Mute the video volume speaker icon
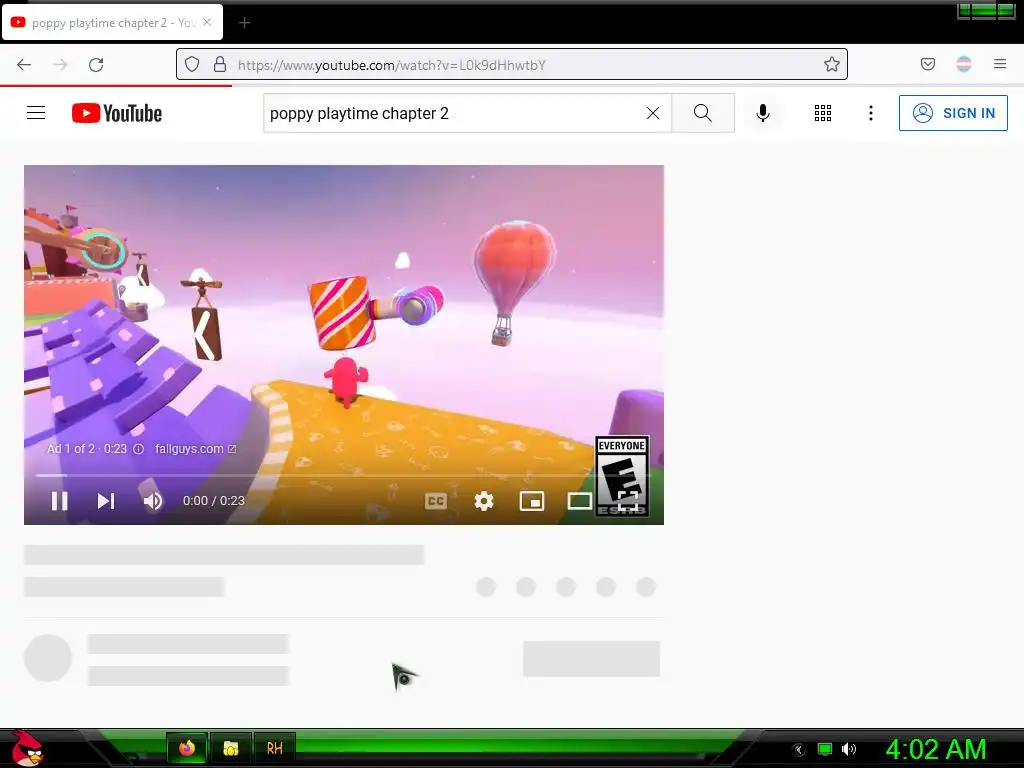Image resolution: width=1024 pixels, height=768 pixels. coord(153,501)
